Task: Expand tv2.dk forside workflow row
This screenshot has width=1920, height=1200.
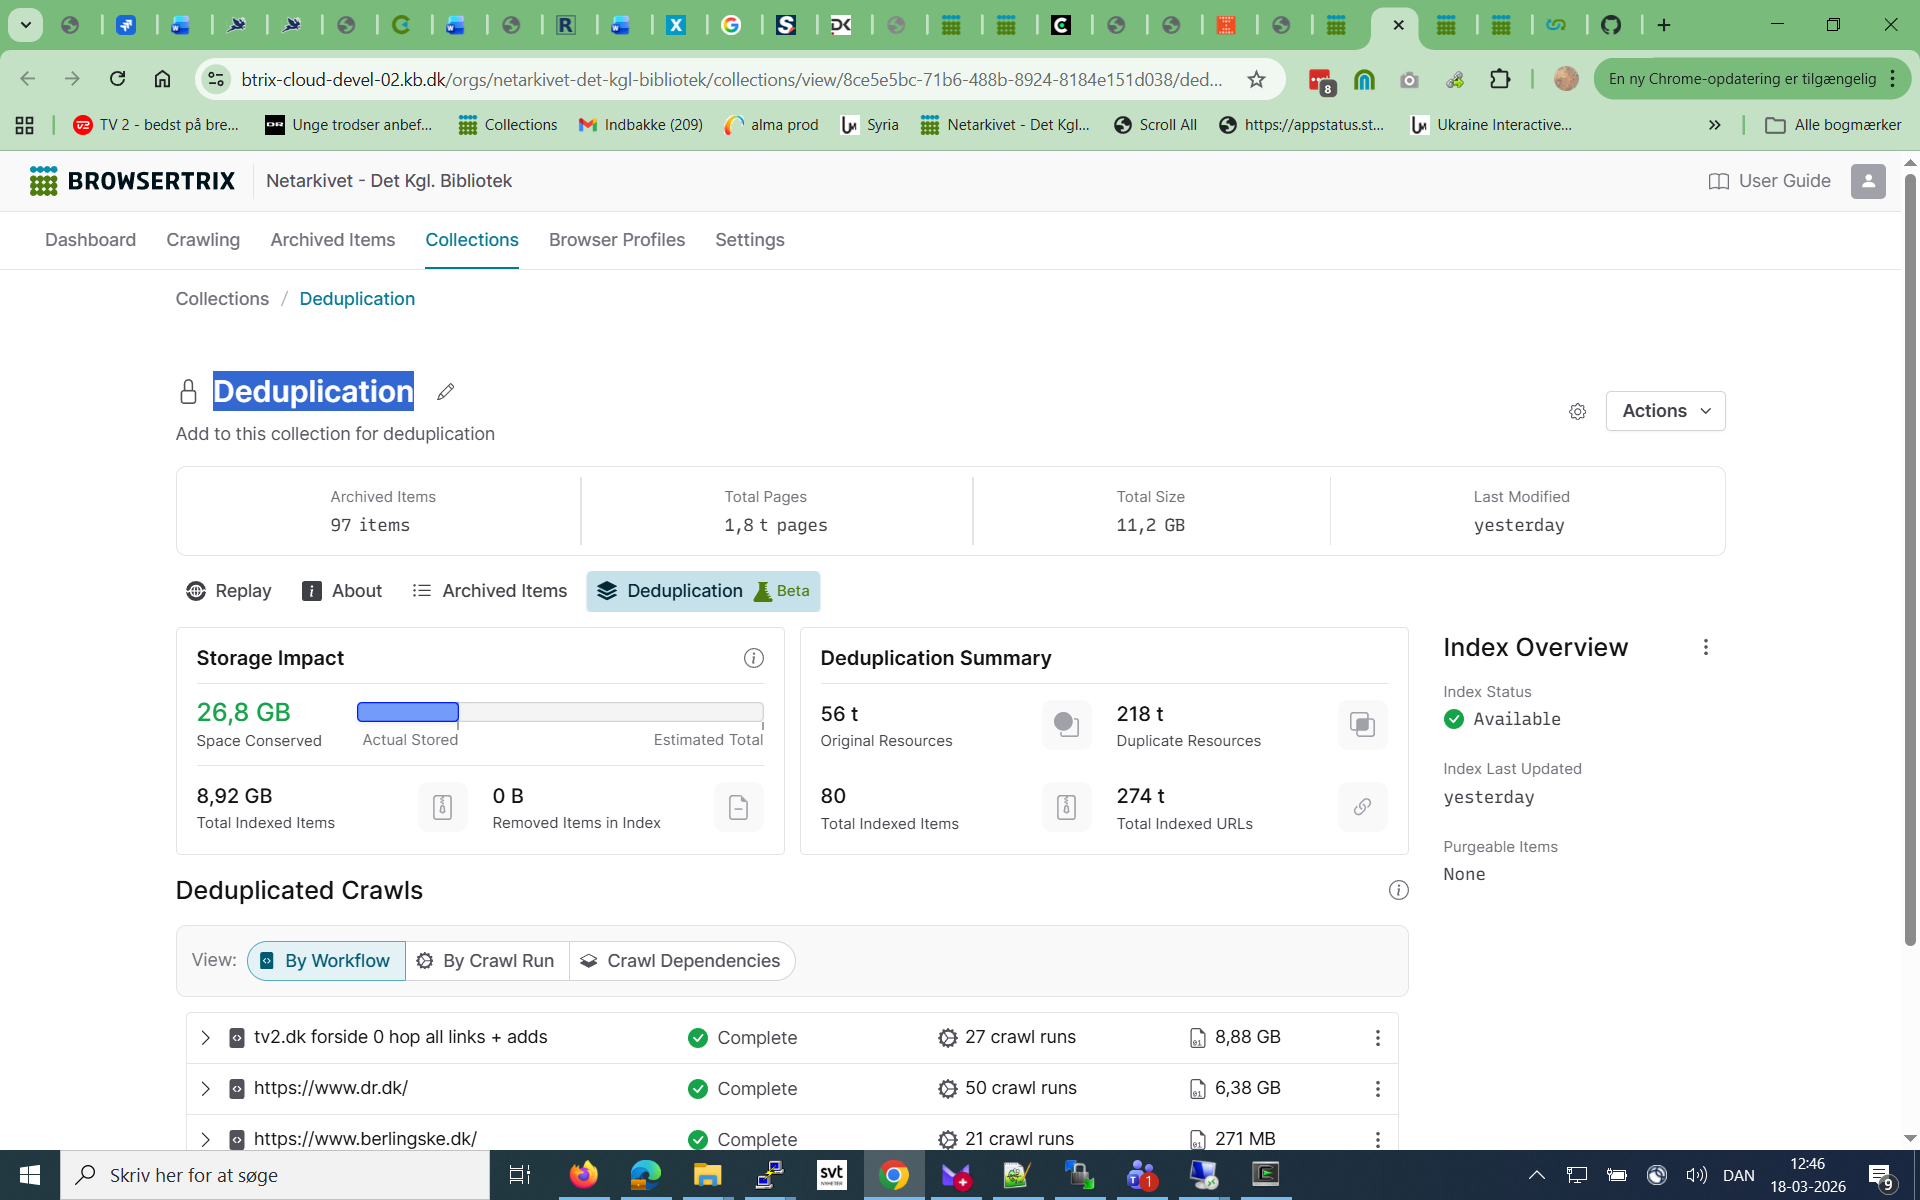Action: [205, 1038]
